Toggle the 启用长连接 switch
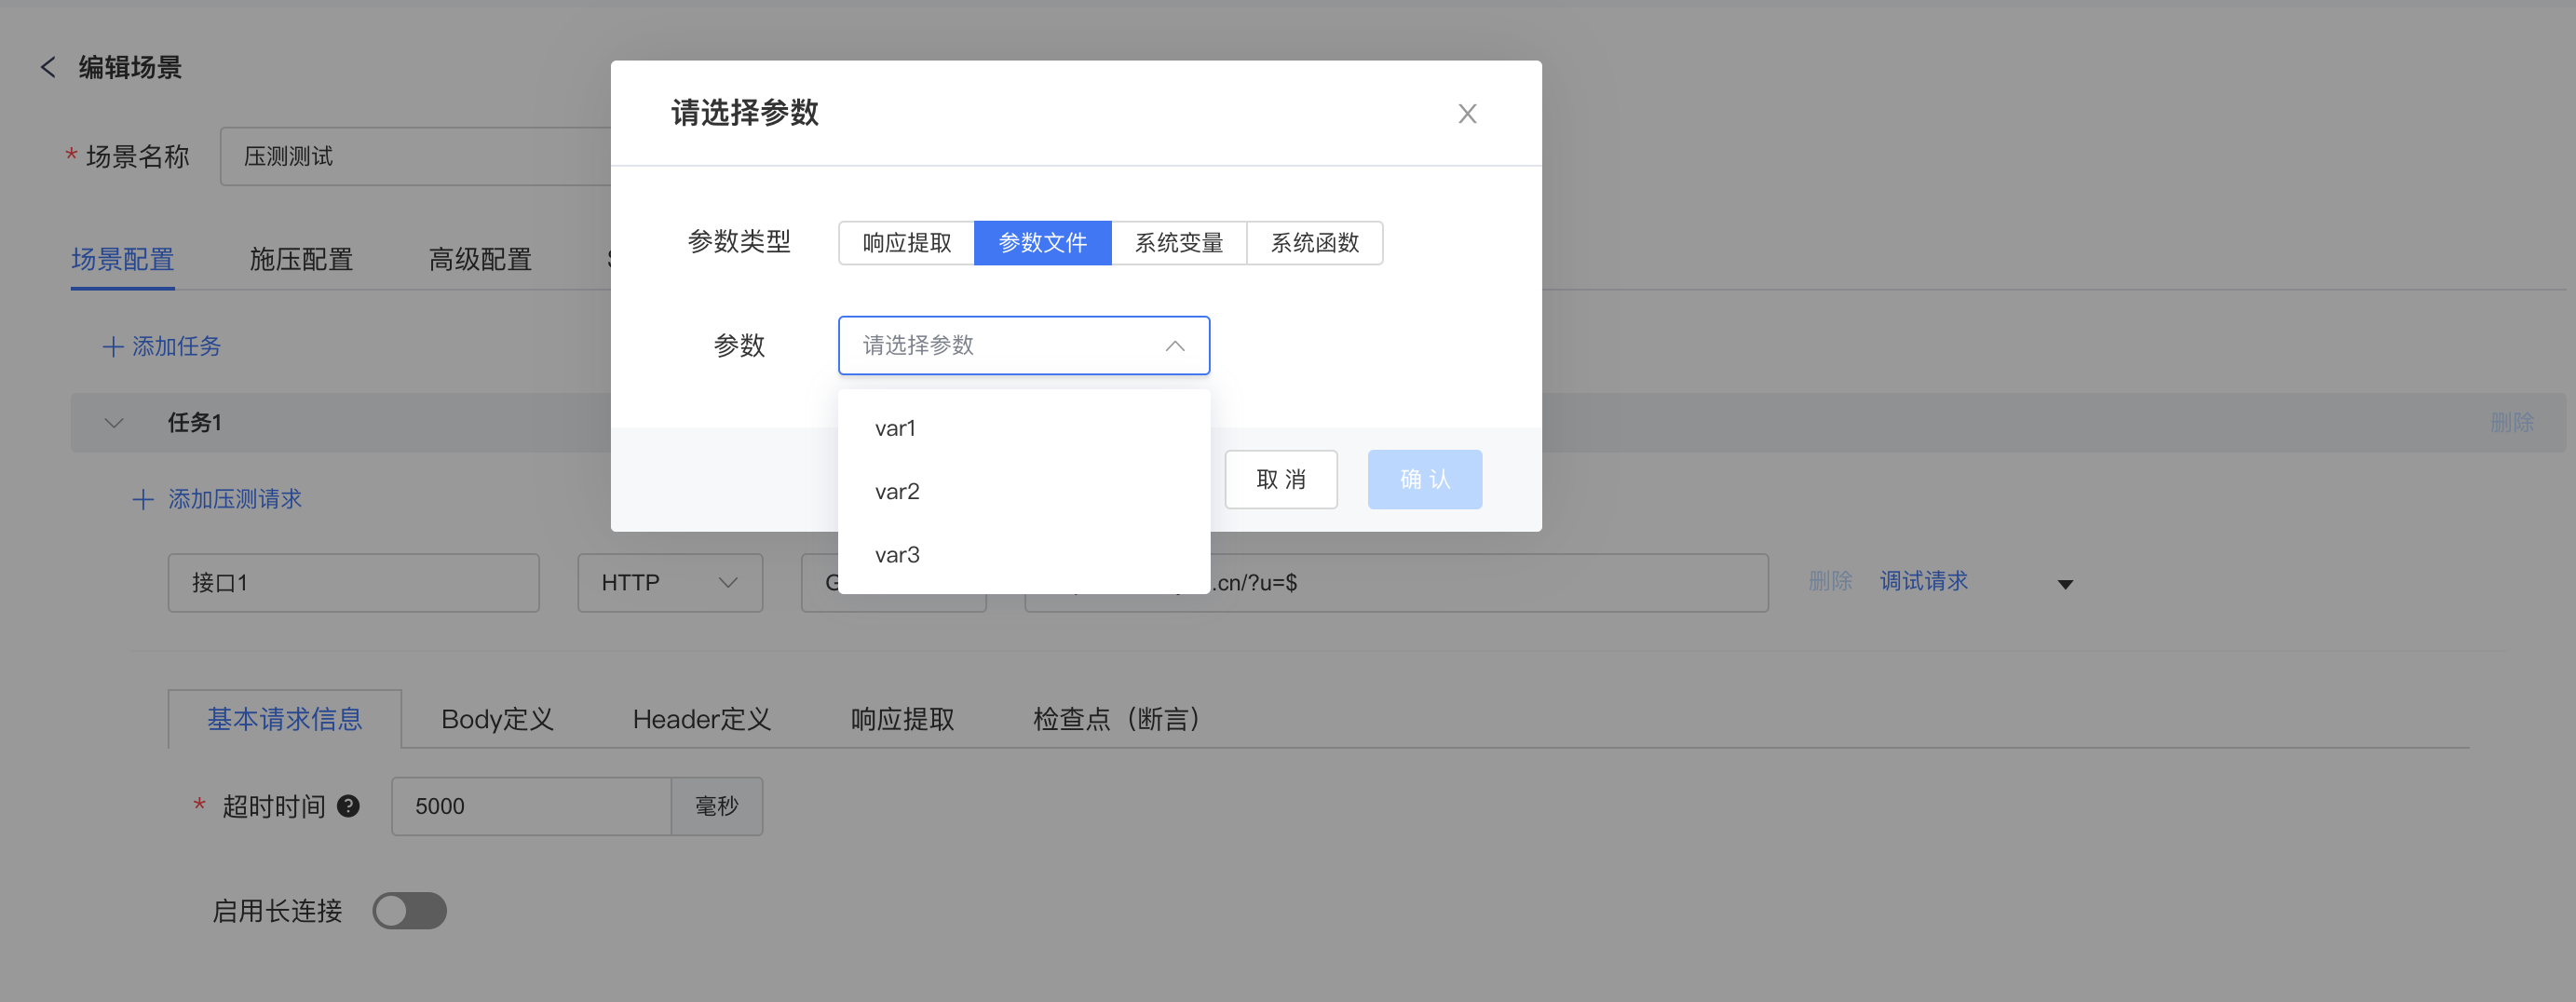The image size is (2576, 1002). coord(409,910)
